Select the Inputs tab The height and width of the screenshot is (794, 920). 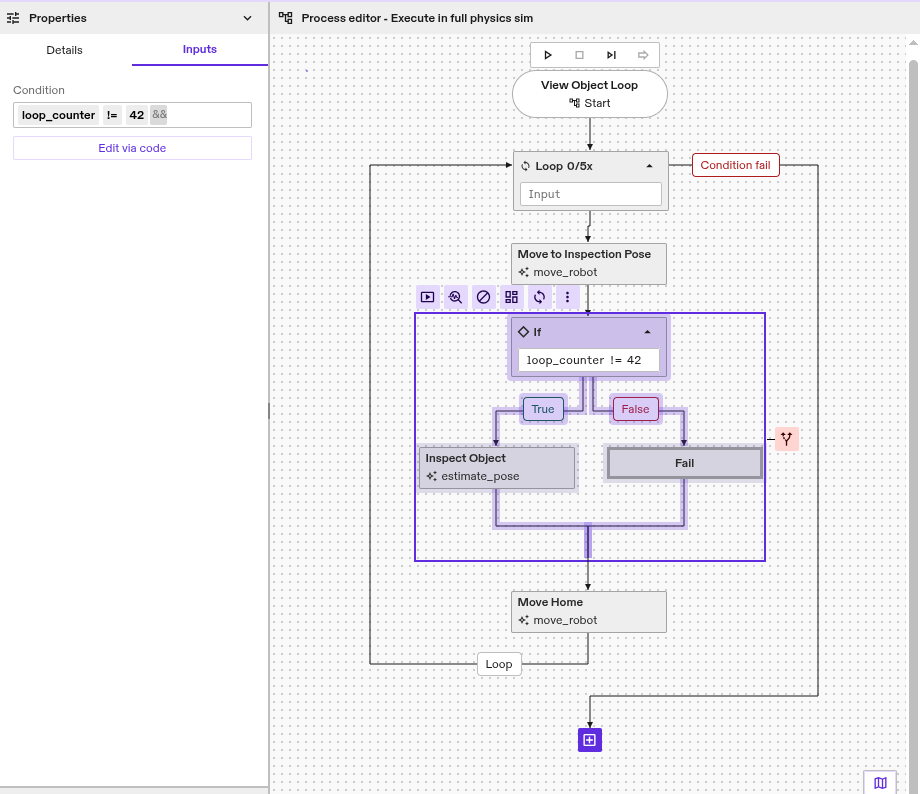[200, 50]
